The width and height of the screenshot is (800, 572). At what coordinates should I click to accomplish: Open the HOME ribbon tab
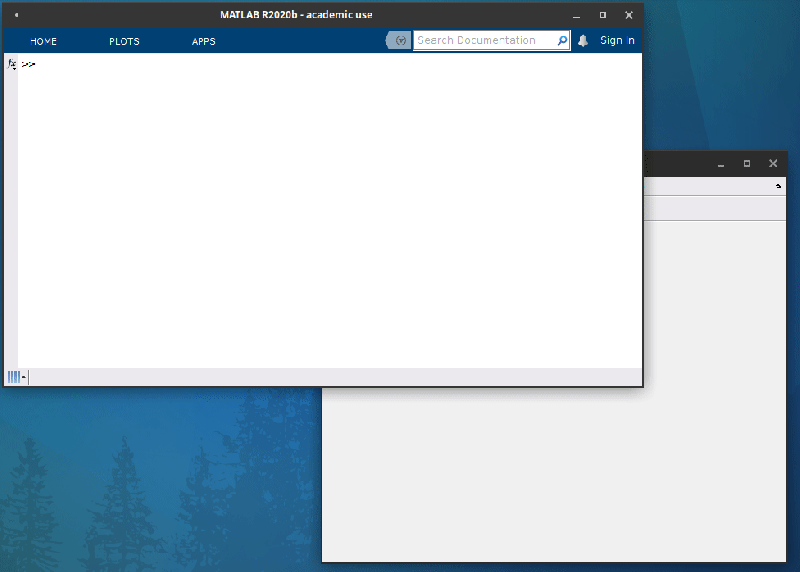[43, 41]
